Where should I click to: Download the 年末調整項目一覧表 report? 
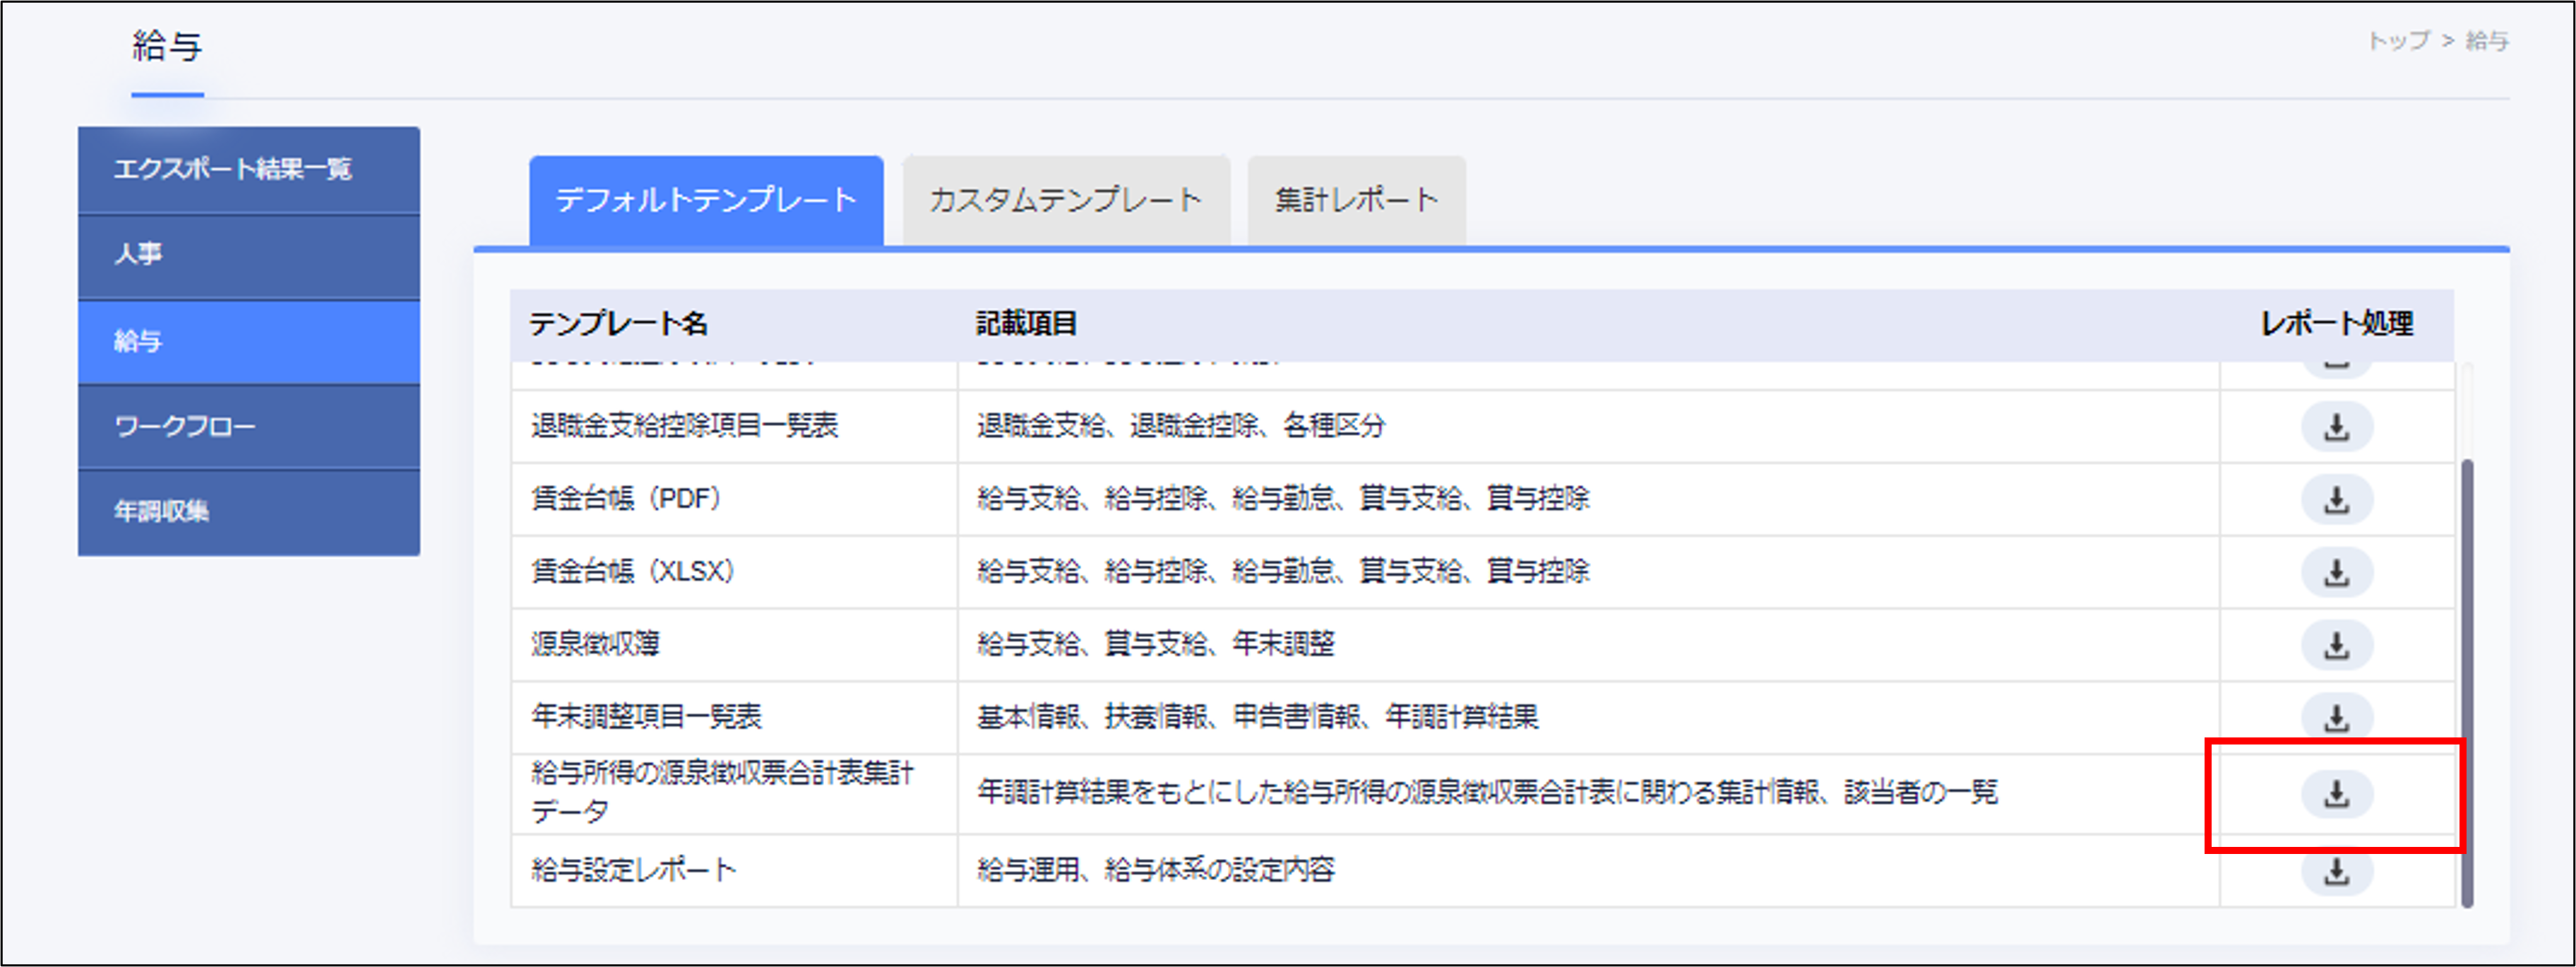tap(2337, 717)
